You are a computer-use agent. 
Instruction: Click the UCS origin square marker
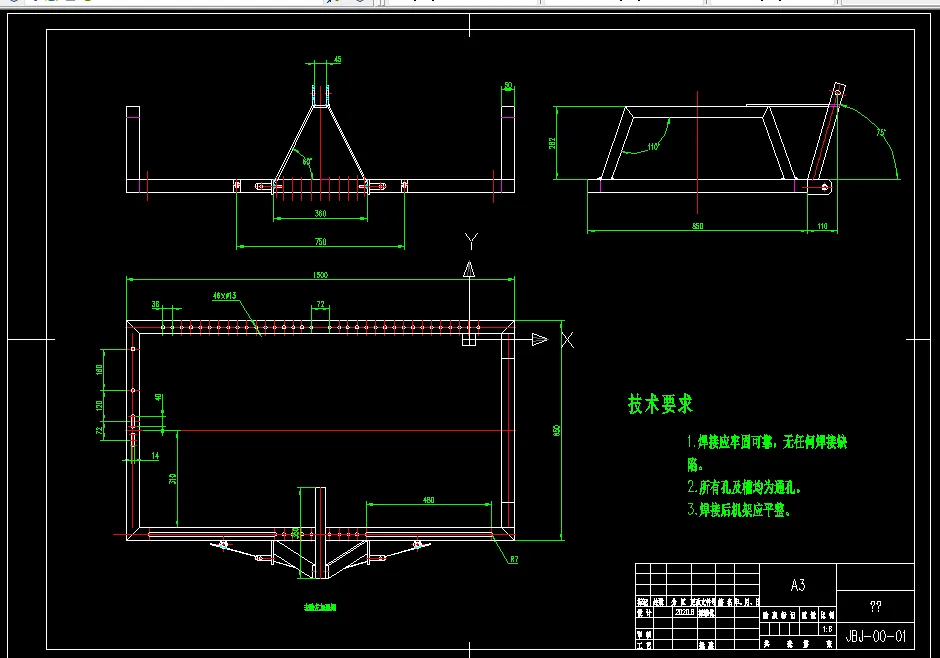[x=469, y=340]
